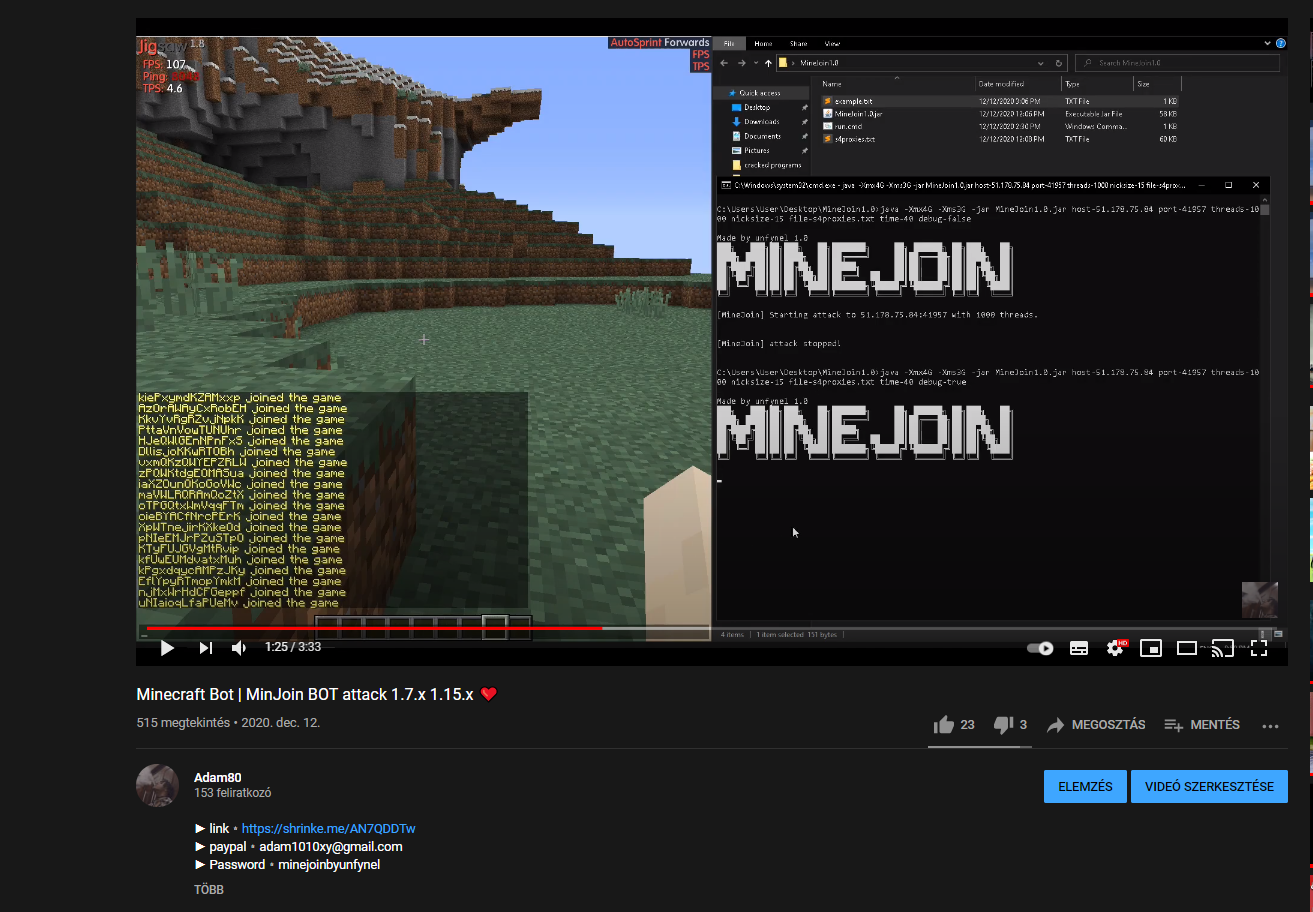Click Explorer's back arrow
The width and height of the screenshot is (1313, 912).
tap(724, 63)
